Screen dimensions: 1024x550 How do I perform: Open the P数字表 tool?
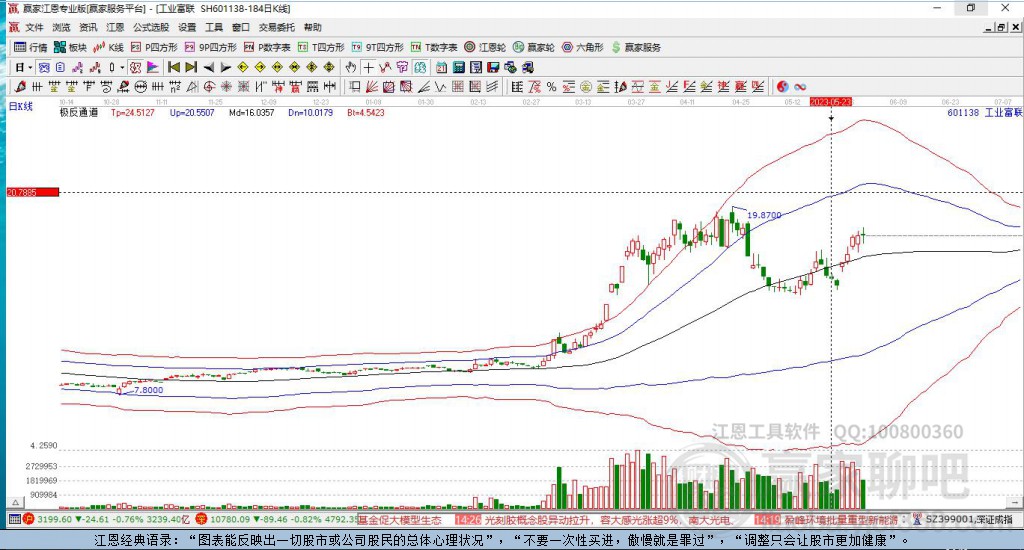[x=267, y=47]
